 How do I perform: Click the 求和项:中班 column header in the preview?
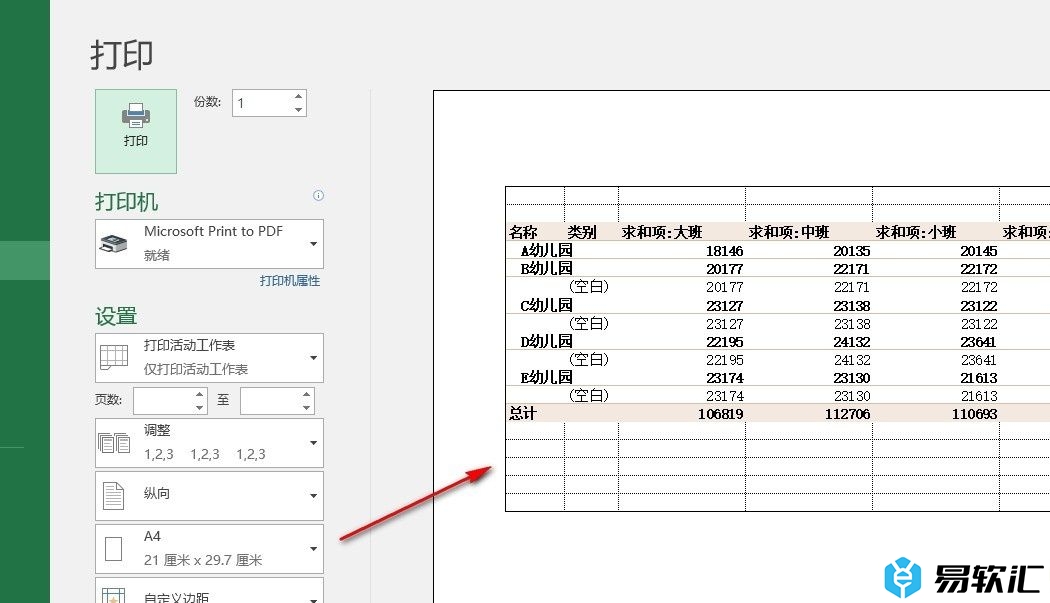pyautogui.click(x=789, y=232)
